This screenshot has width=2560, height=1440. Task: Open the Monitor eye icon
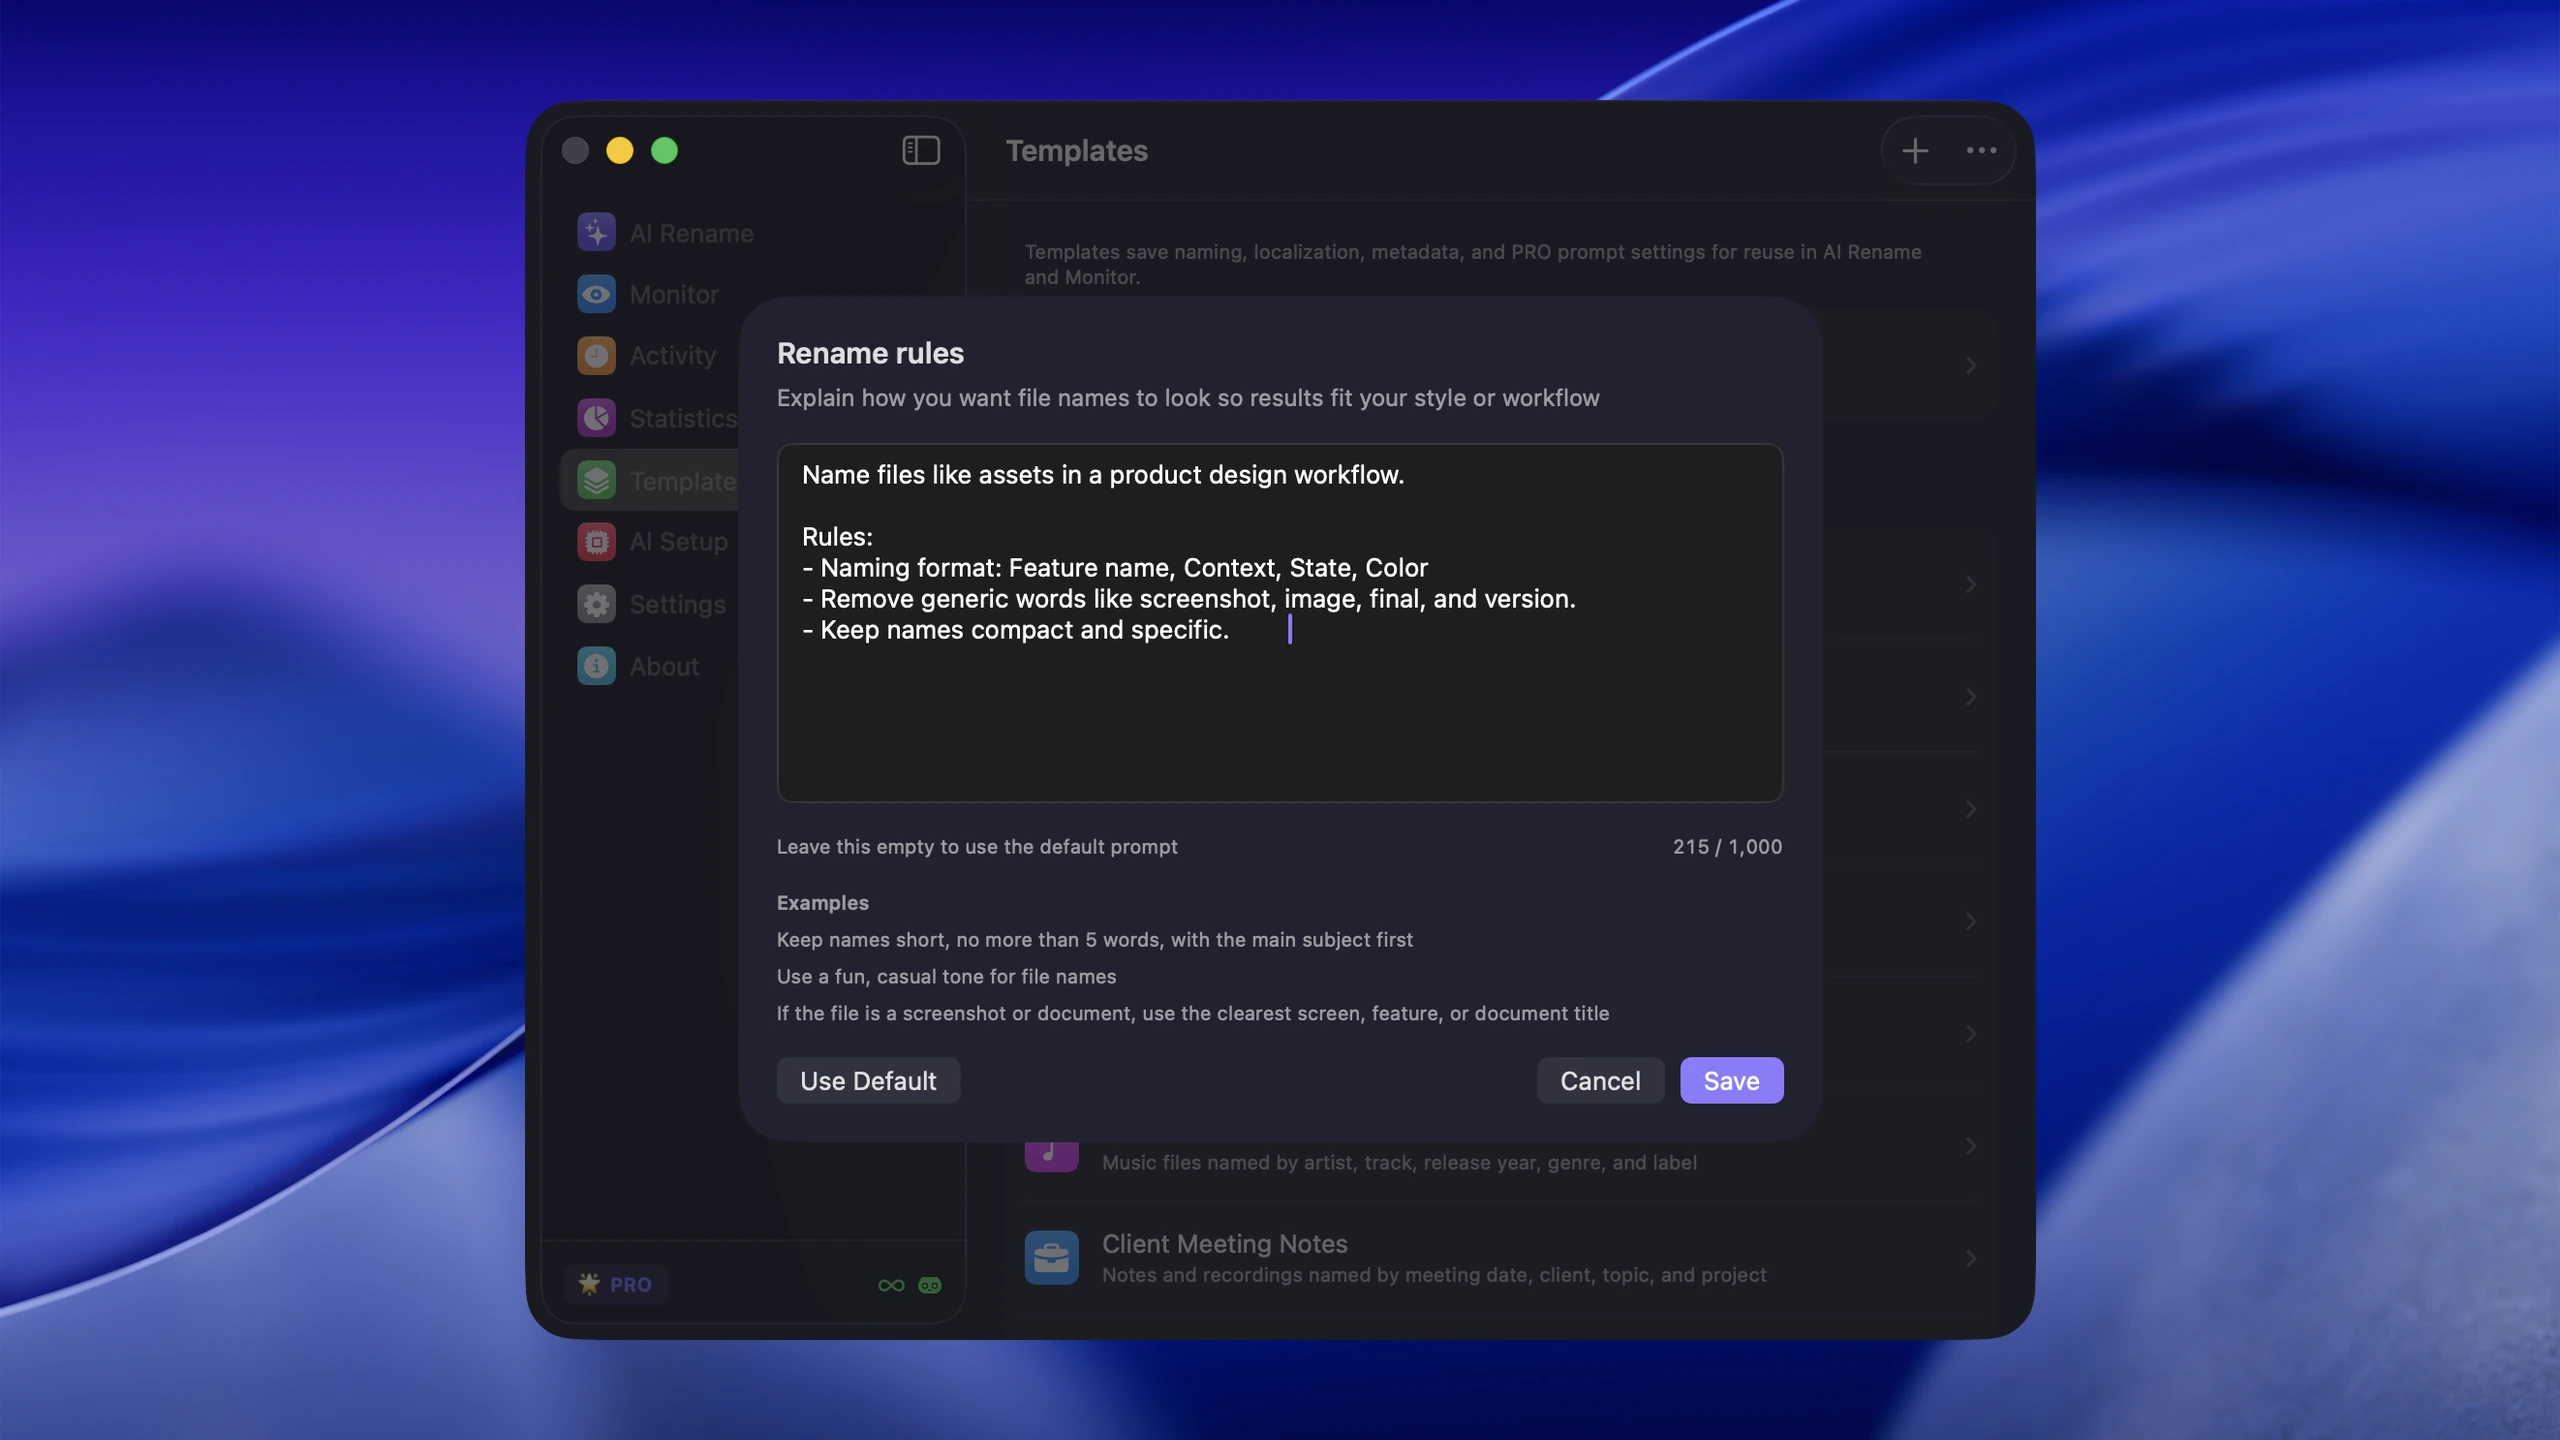(x=596, y=294)
